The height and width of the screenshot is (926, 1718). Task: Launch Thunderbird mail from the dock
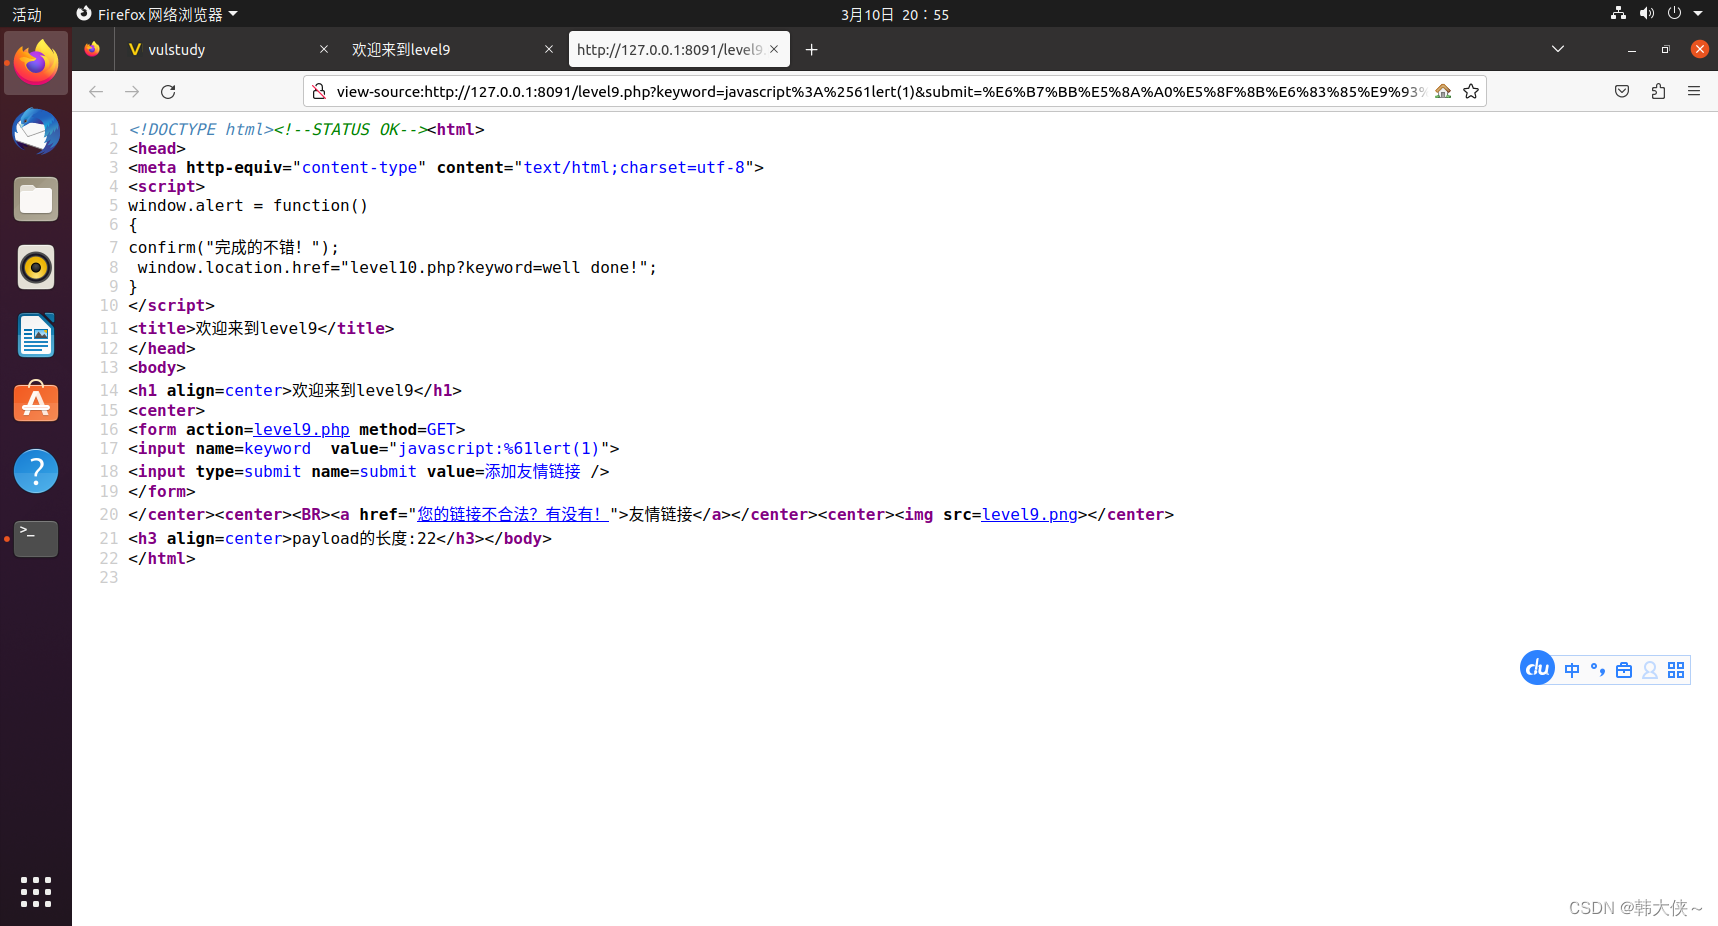36,131
